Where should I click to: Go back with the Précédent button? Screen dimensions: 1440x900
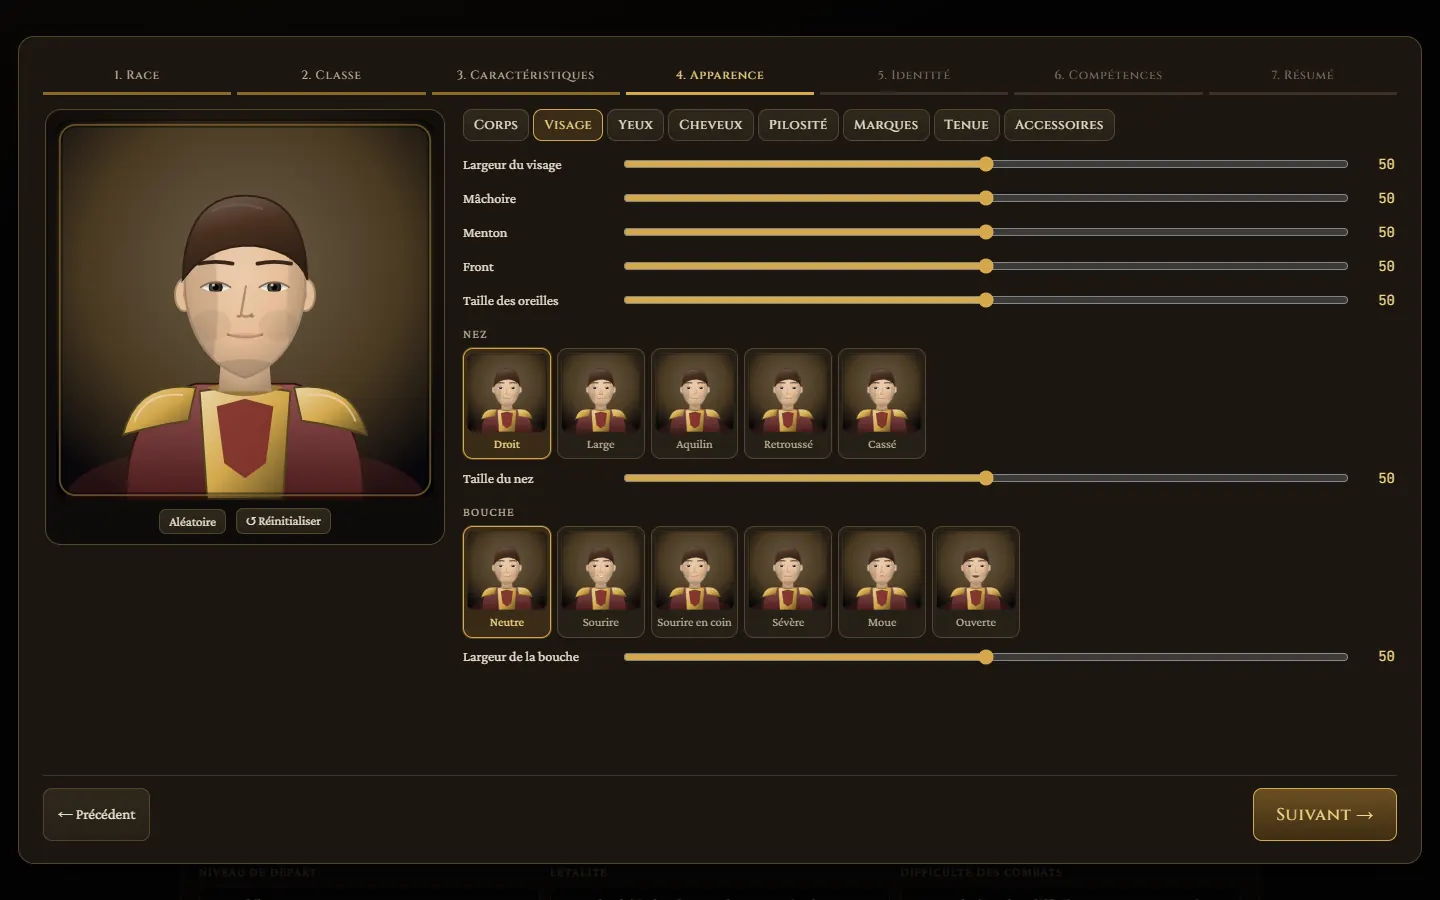96,815
